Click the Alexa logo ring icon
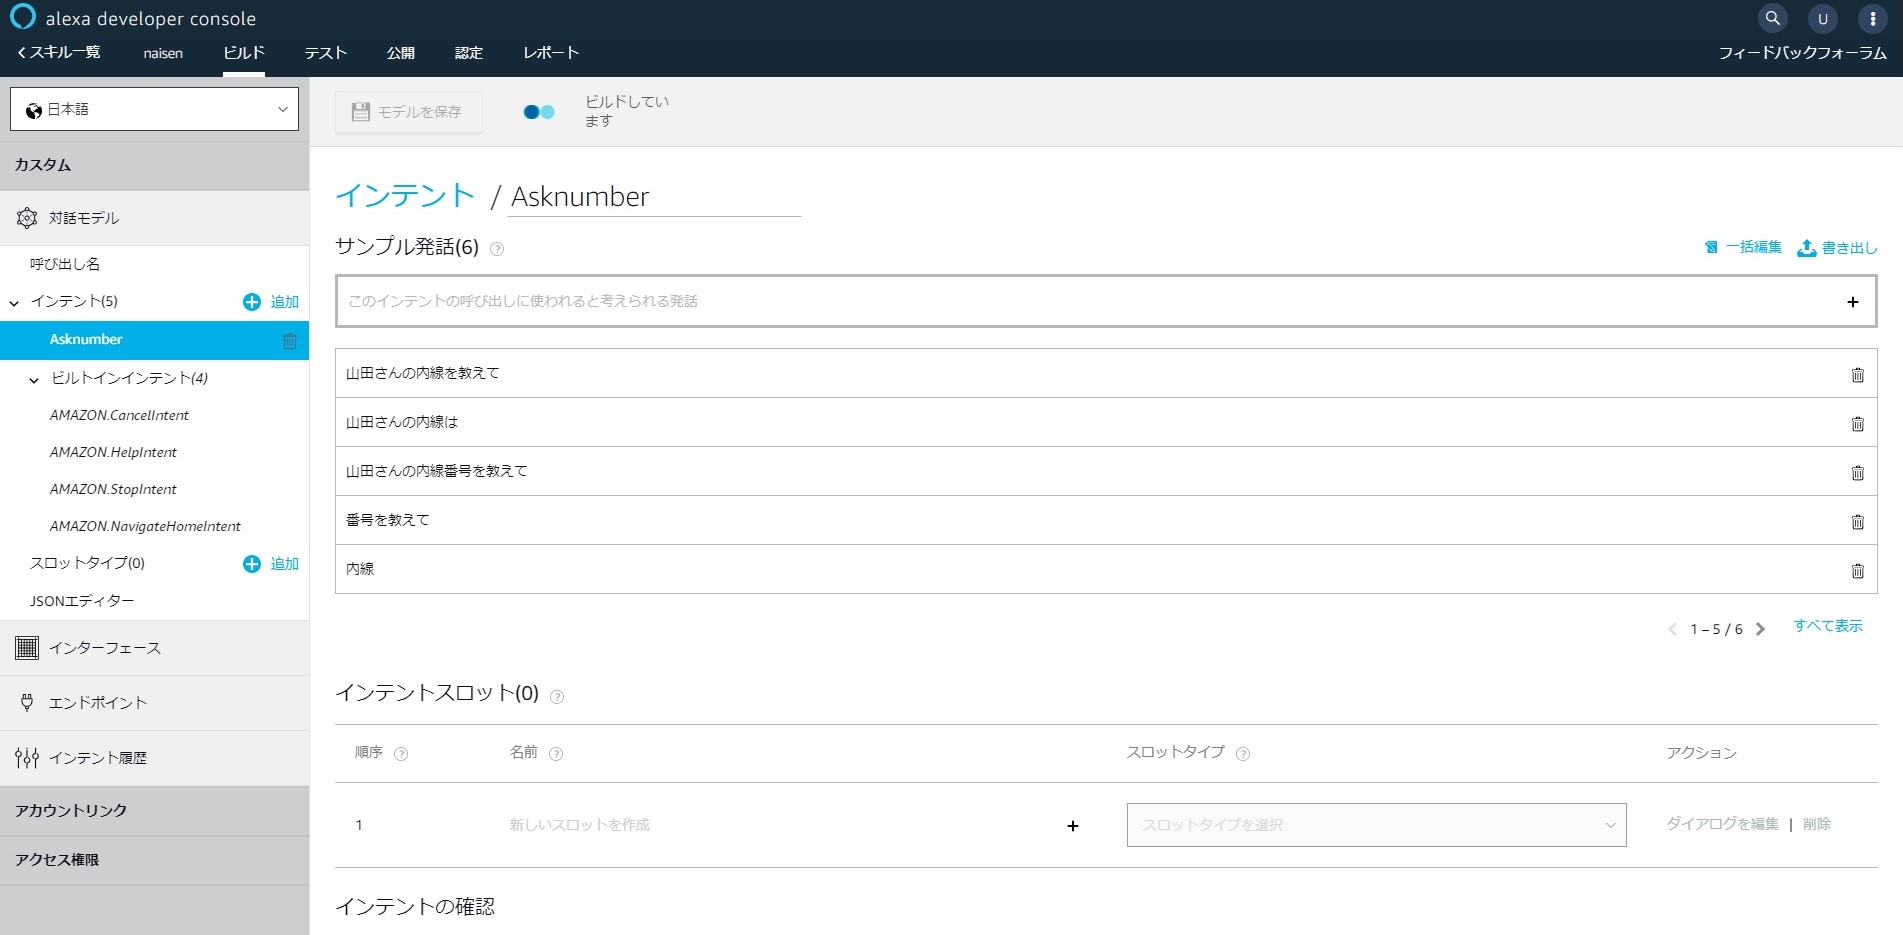 click(22, 17)
